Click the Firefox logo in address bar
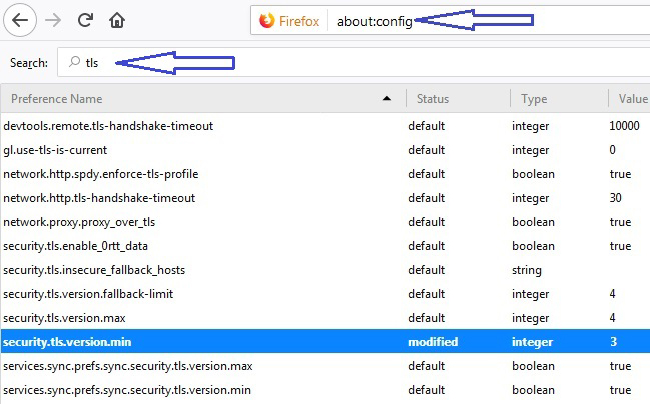 267,21
